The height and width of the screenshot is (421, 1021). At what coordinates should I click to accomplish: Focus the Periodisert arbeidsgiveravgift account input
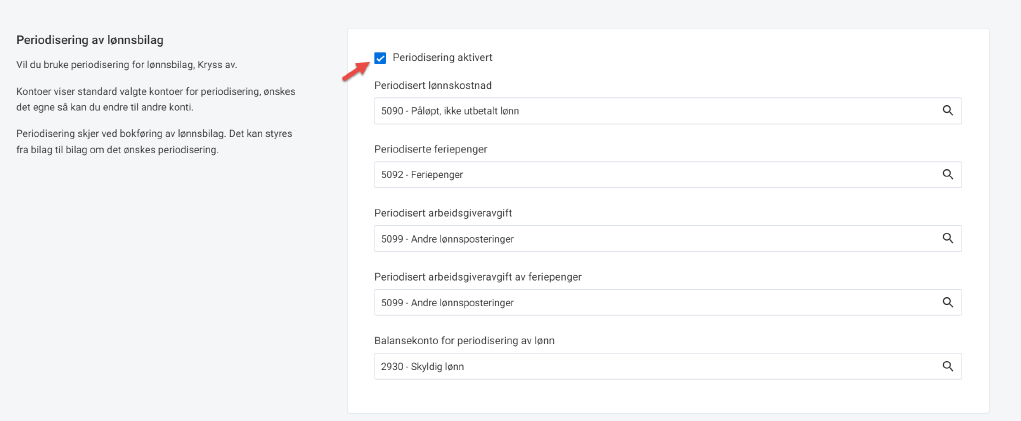point(650,239)
